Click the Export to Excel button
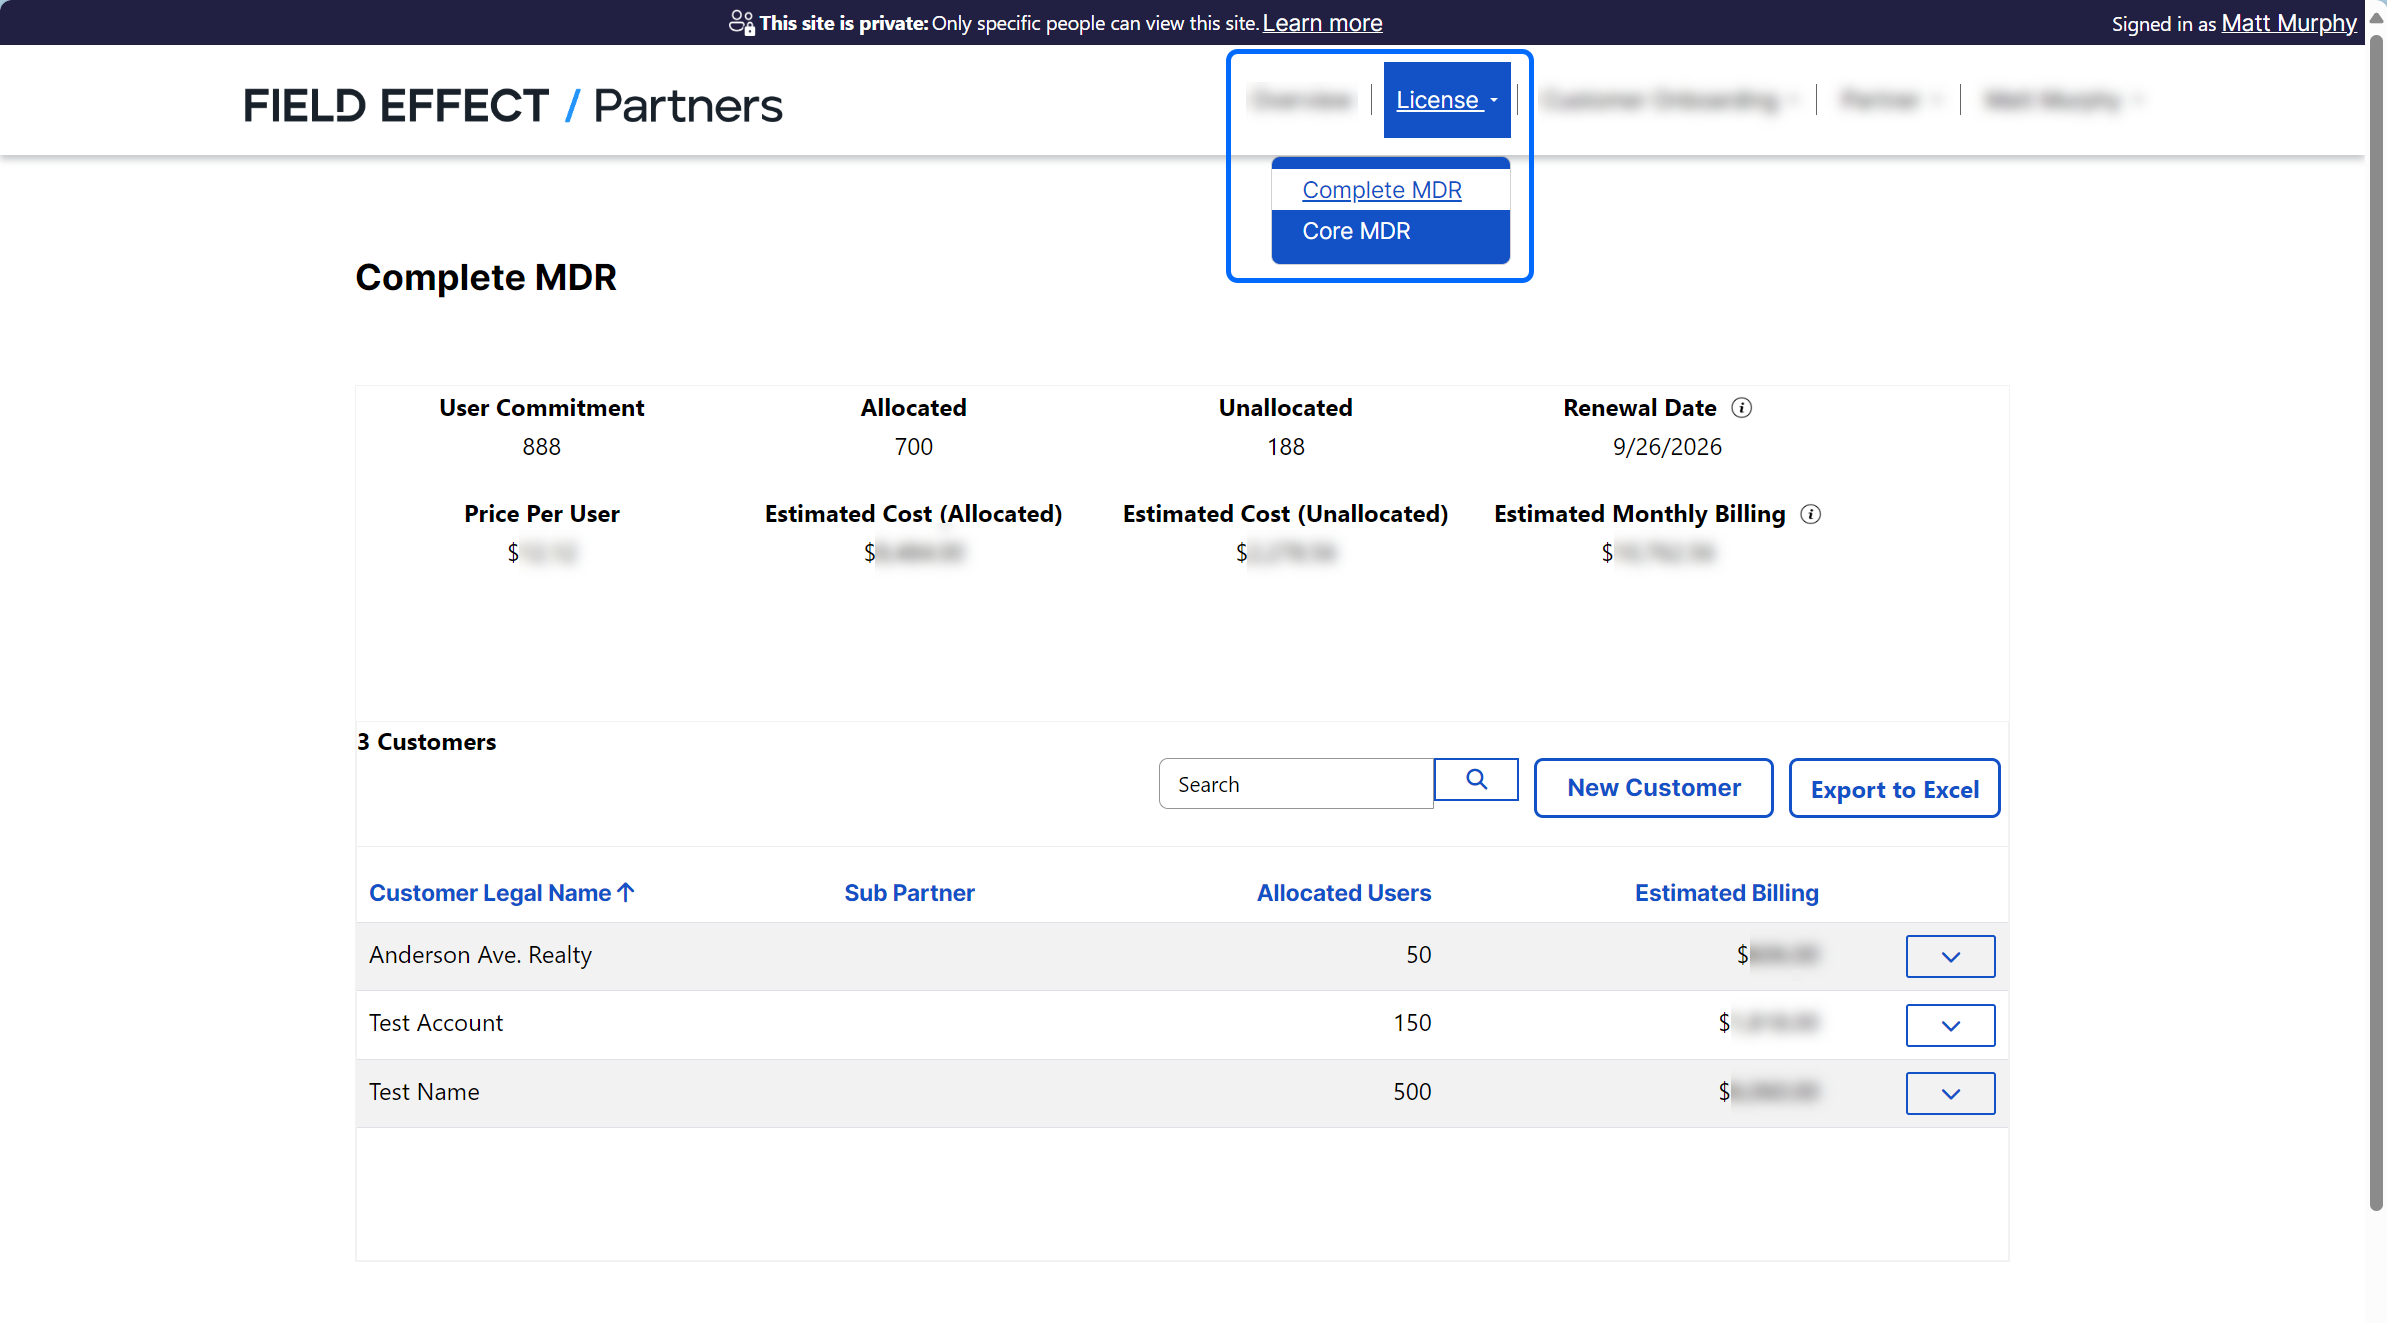2387x1323 pixels. (1894, 789)
